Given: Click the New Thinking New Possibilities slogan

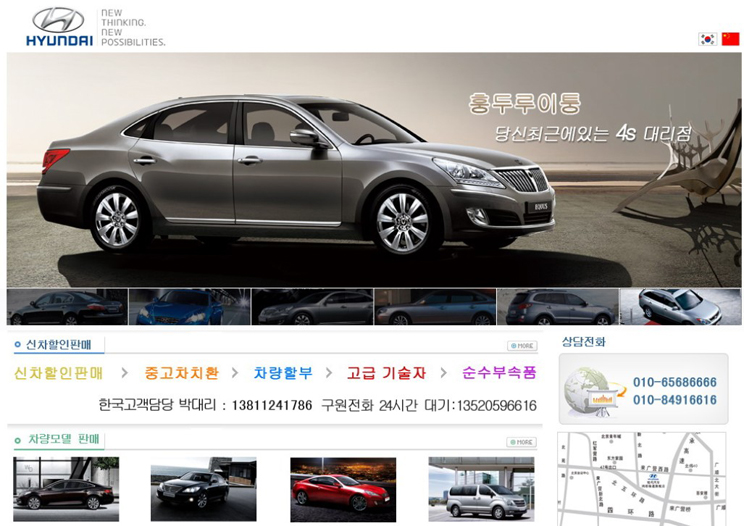Looking at the screenshot, I should (x=132, y=28).
